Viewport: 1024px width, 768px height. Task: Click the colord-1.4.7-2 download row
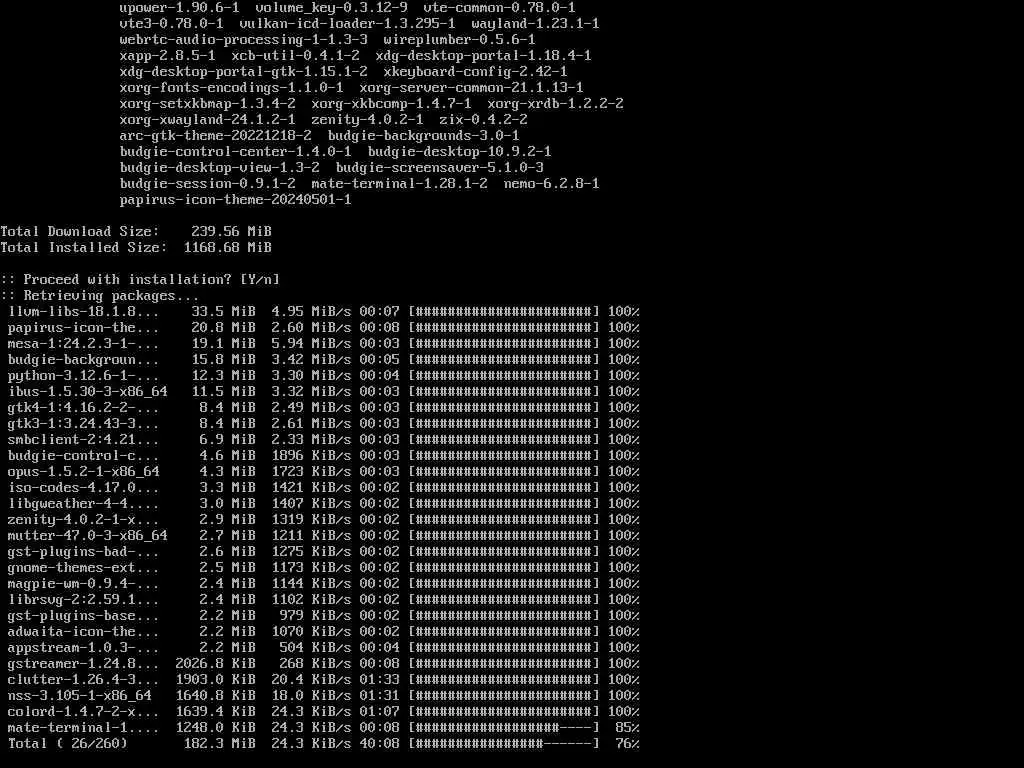click(x=323, y=711)
